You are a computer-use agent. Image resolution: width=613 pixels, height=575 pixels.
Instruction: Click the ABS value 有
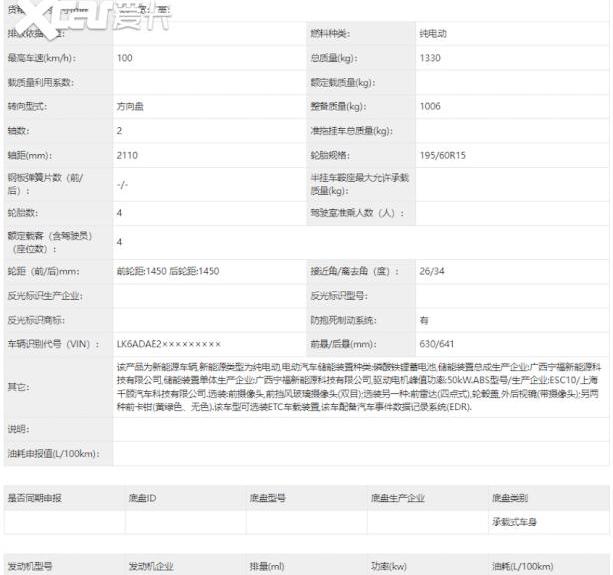424,320
